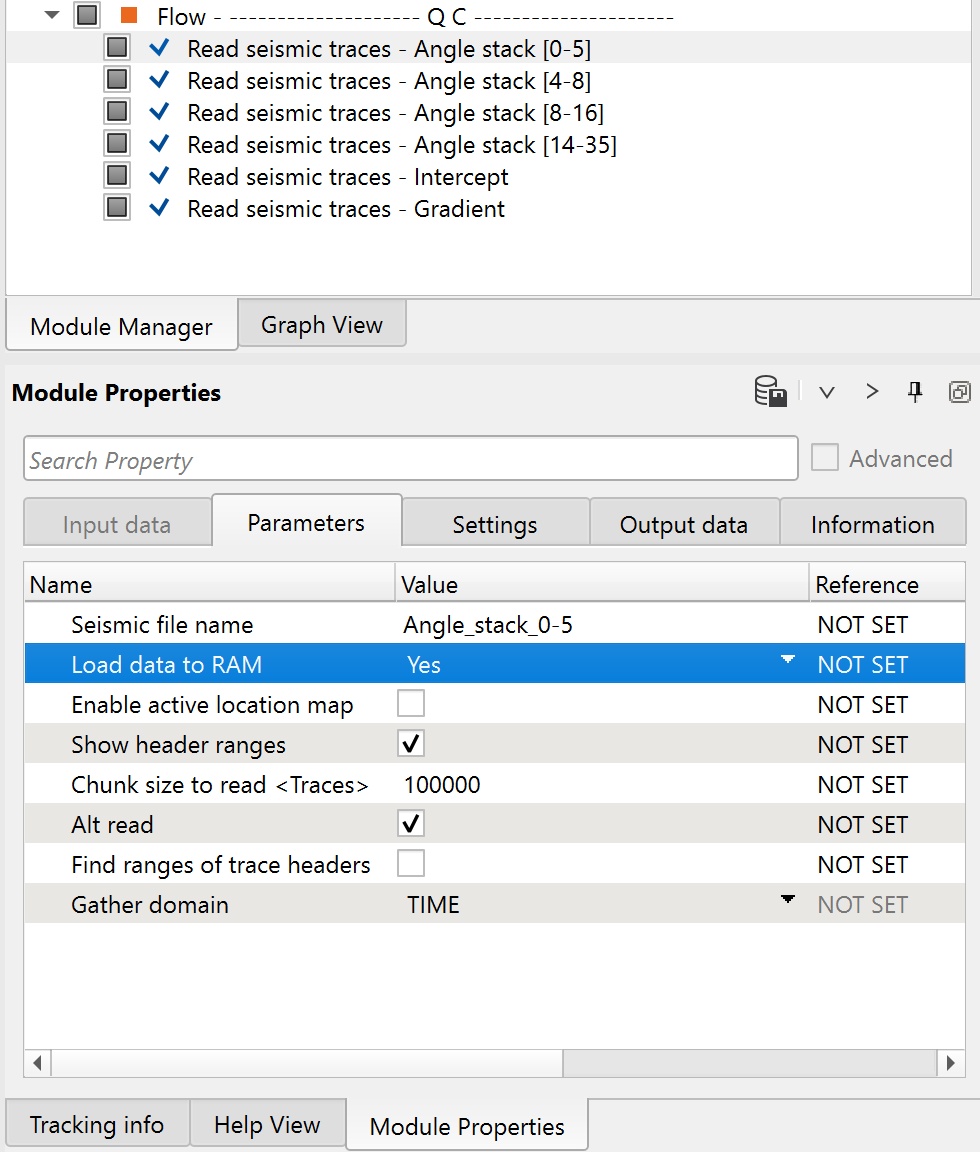Image resolution: width=980 pixels, height=1152 pixels.
Task: Switch to the Graph View tab
Action: tap(321, 325)
